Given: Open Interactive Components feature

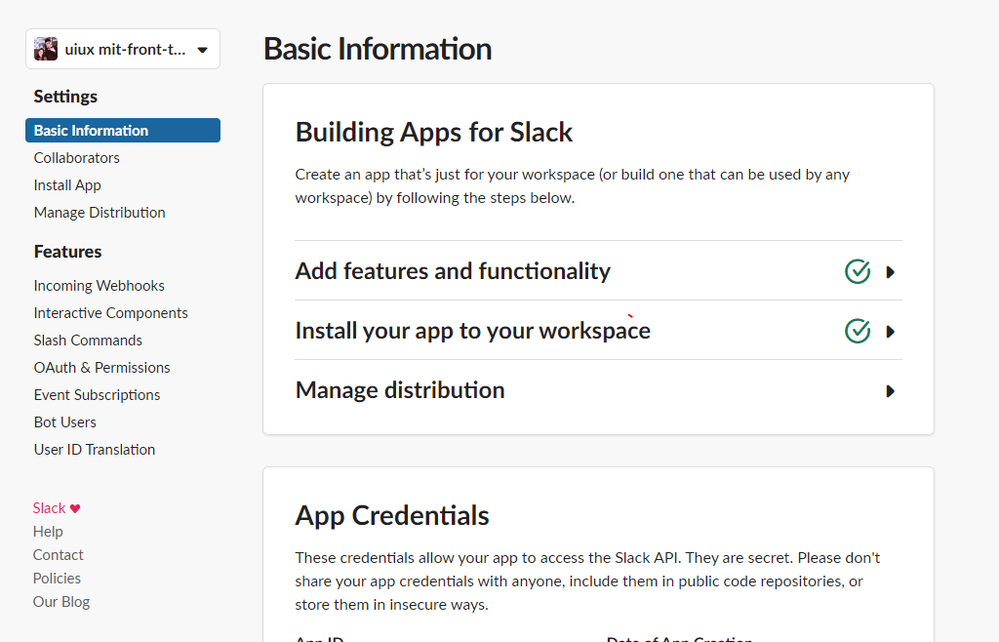Looking at the screenshot, I should pos(111,313).
